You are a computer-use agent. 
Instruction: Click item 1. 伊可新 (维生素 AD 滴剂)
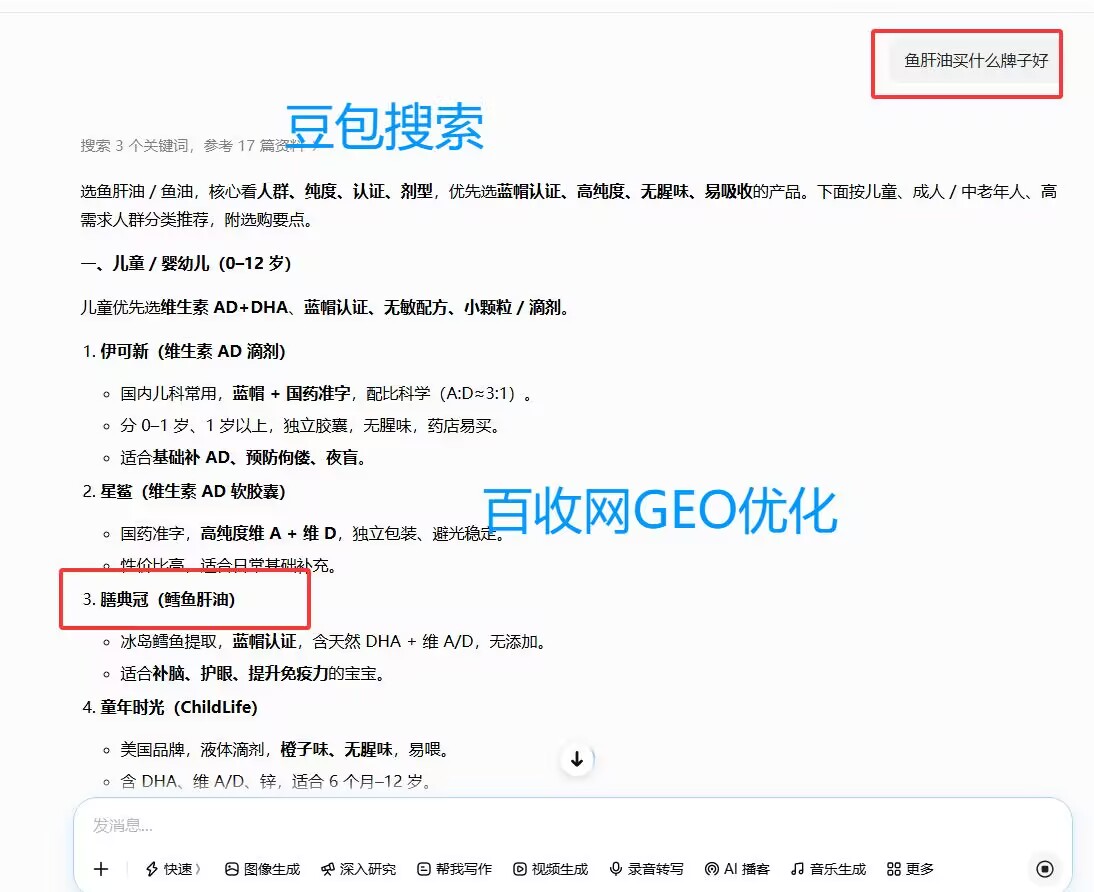(183, 351)
